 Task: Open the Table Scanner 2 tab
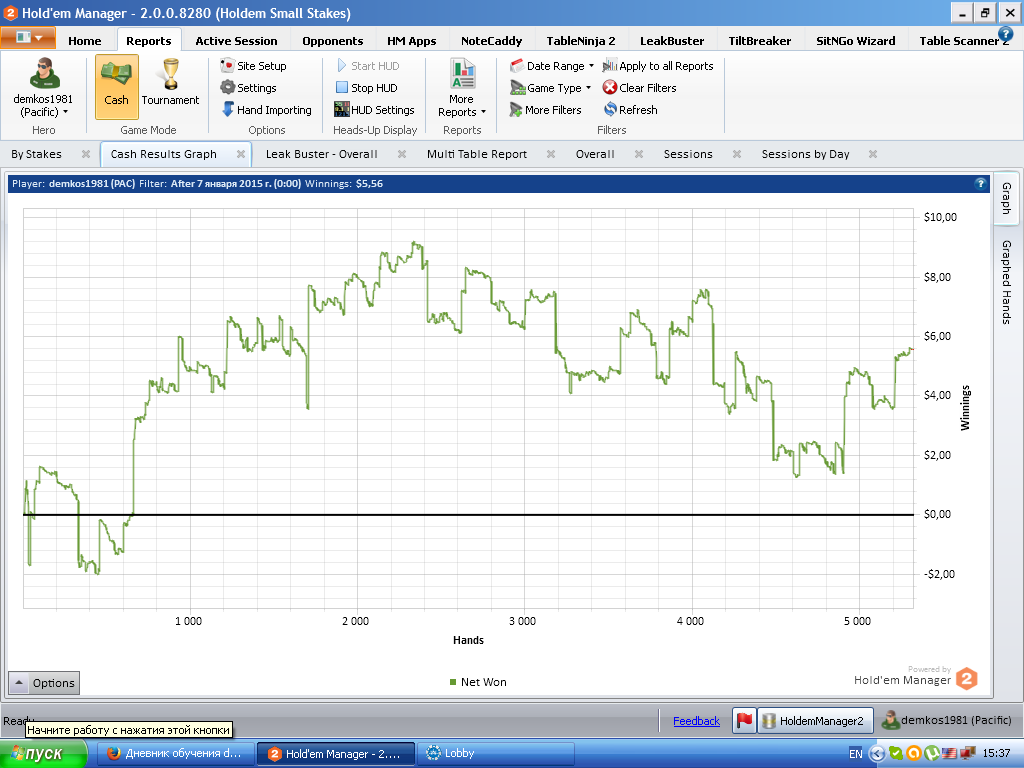coord(959,40)
